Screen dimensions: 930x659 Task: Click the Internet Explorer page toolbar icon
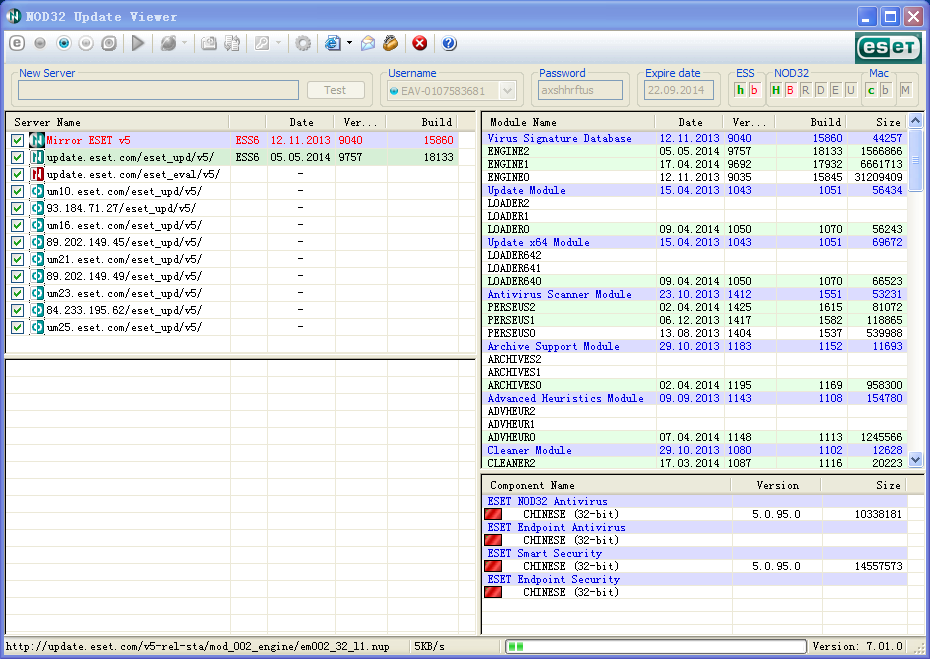click(x=333, y=43)
